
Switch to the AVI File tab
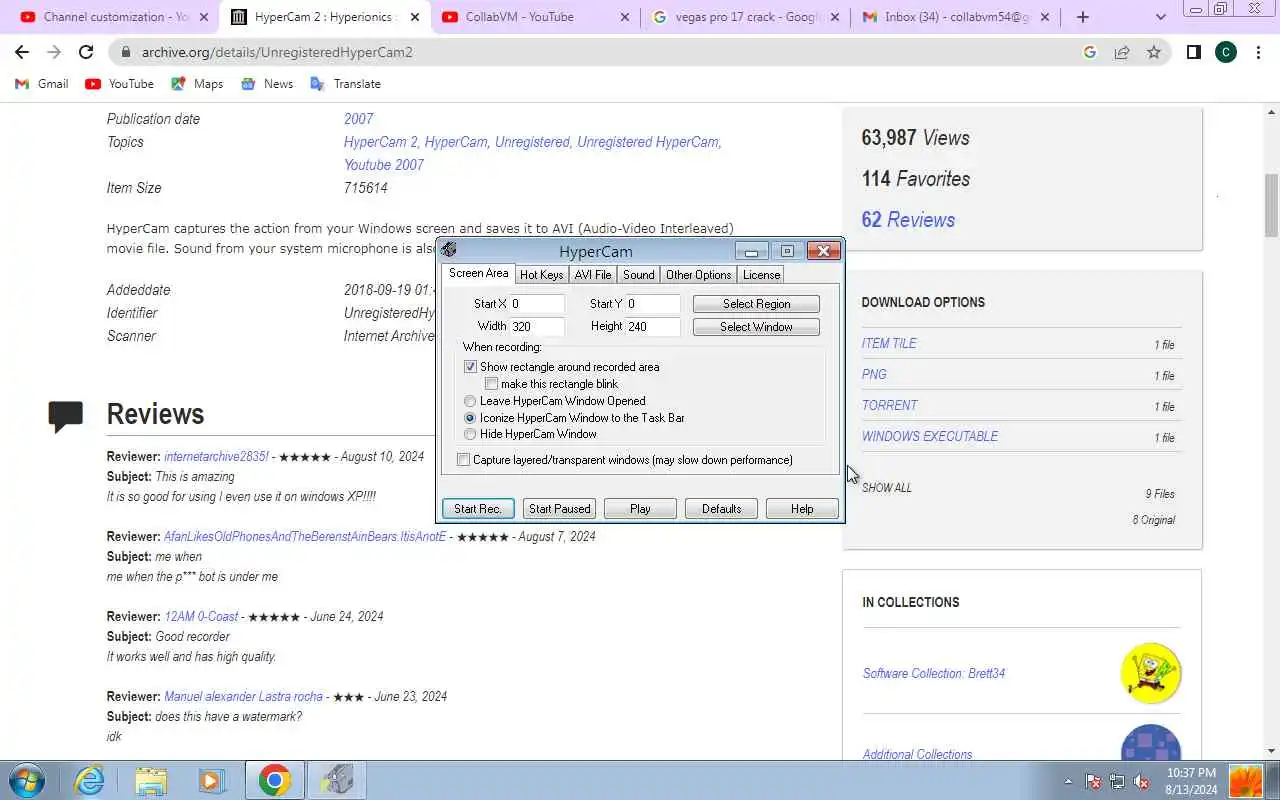(593, 275)
